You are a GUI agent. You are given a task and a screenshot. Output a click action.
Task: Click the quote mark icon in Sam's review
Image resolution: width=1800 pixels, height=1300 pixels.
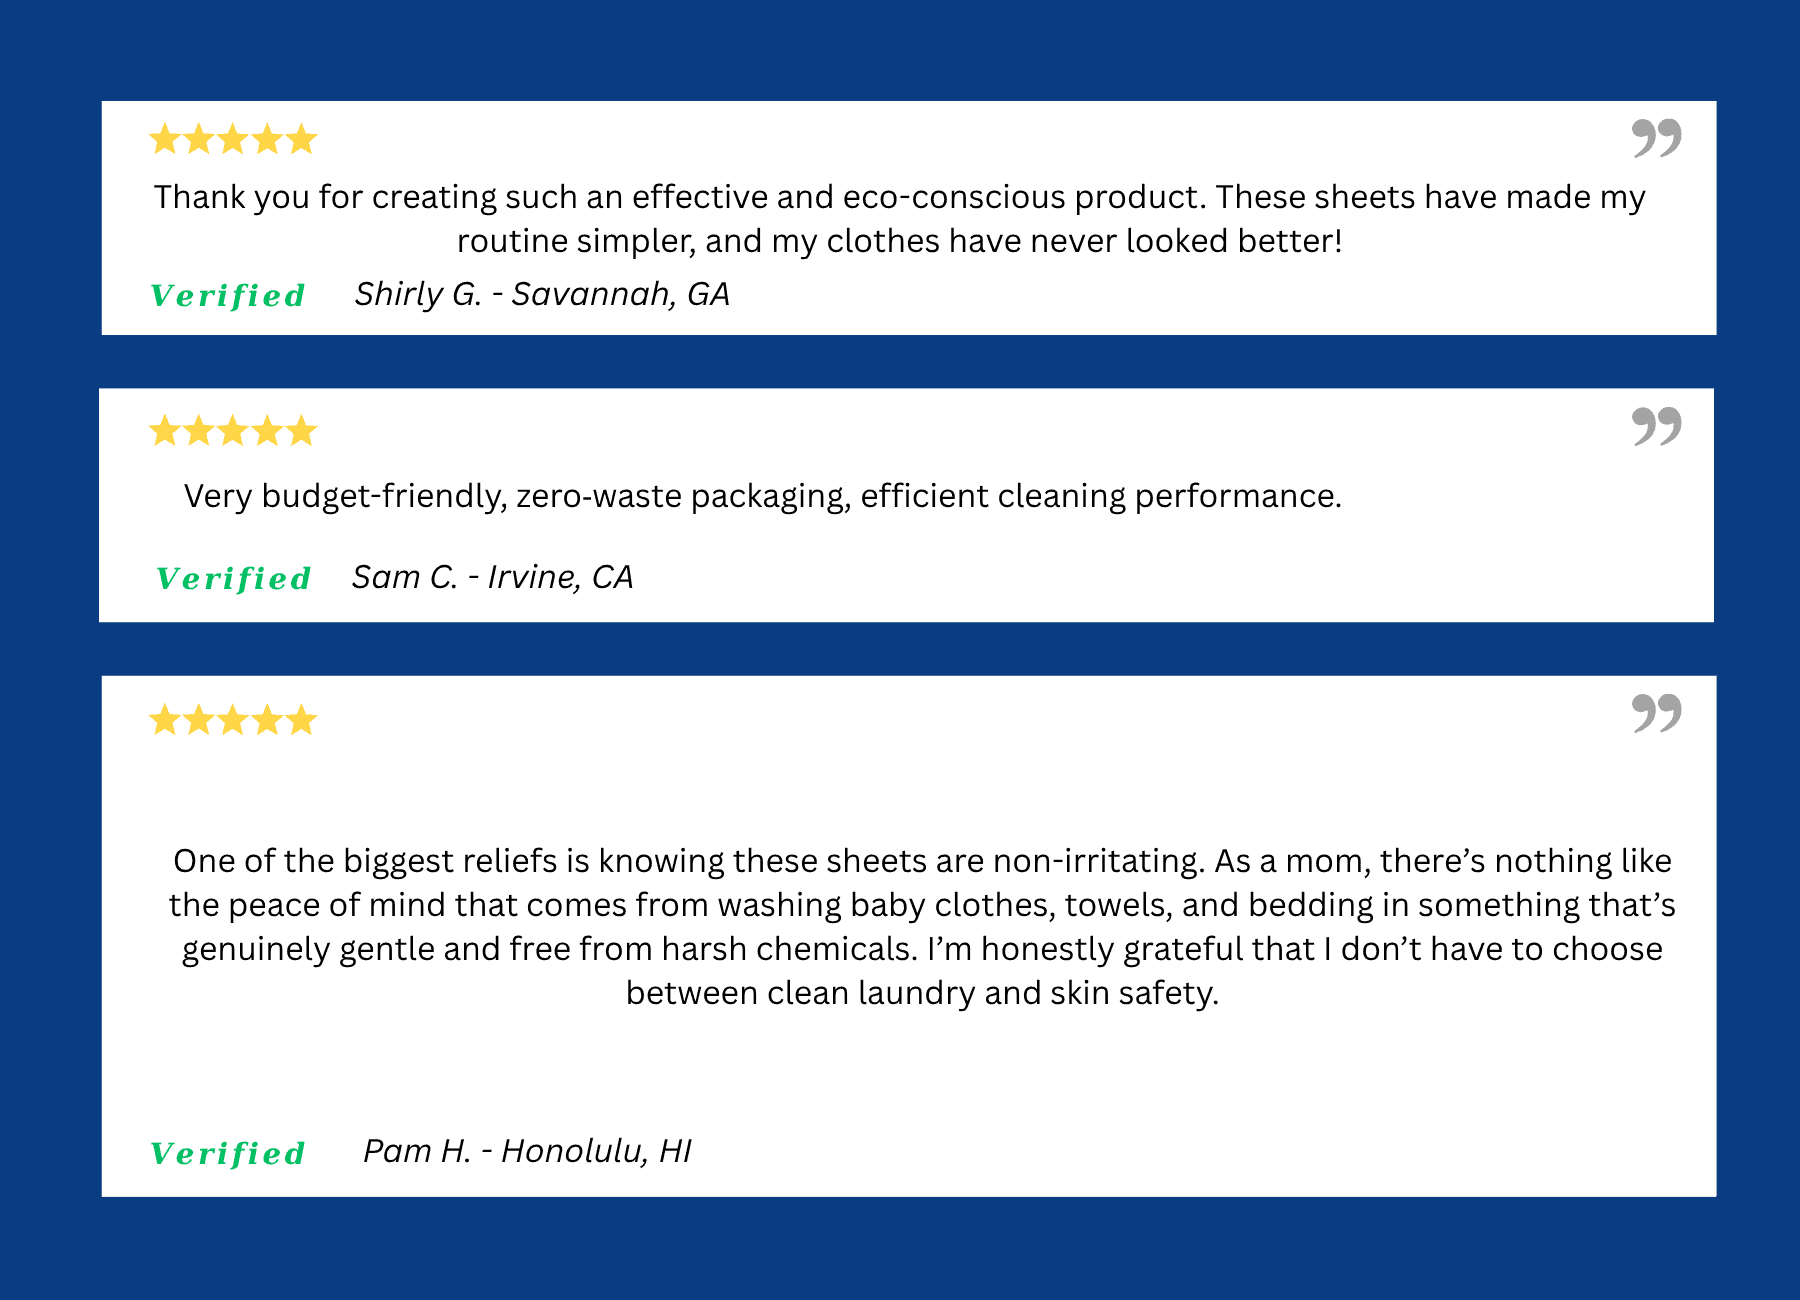point(1656,426)
